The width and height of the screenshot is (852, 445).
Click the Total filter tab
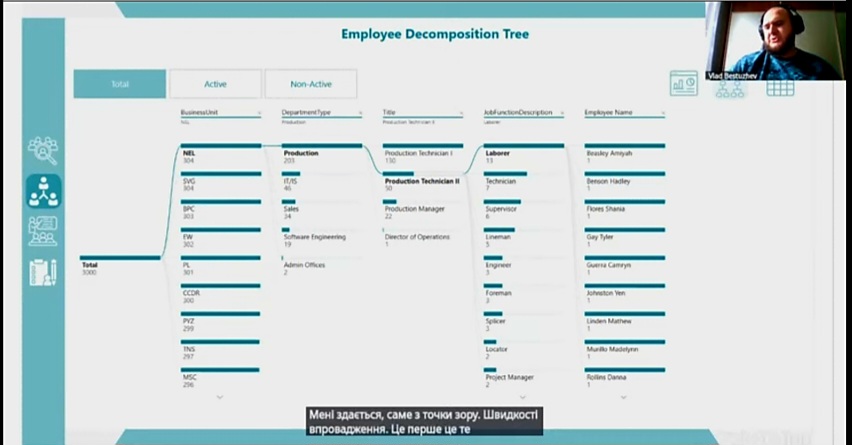pos(120,84)
